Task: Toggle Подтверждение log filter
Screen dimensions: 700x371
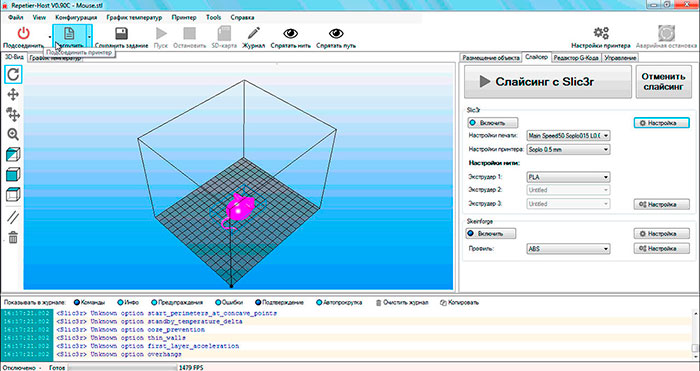Action: click(x=279, y=303)
